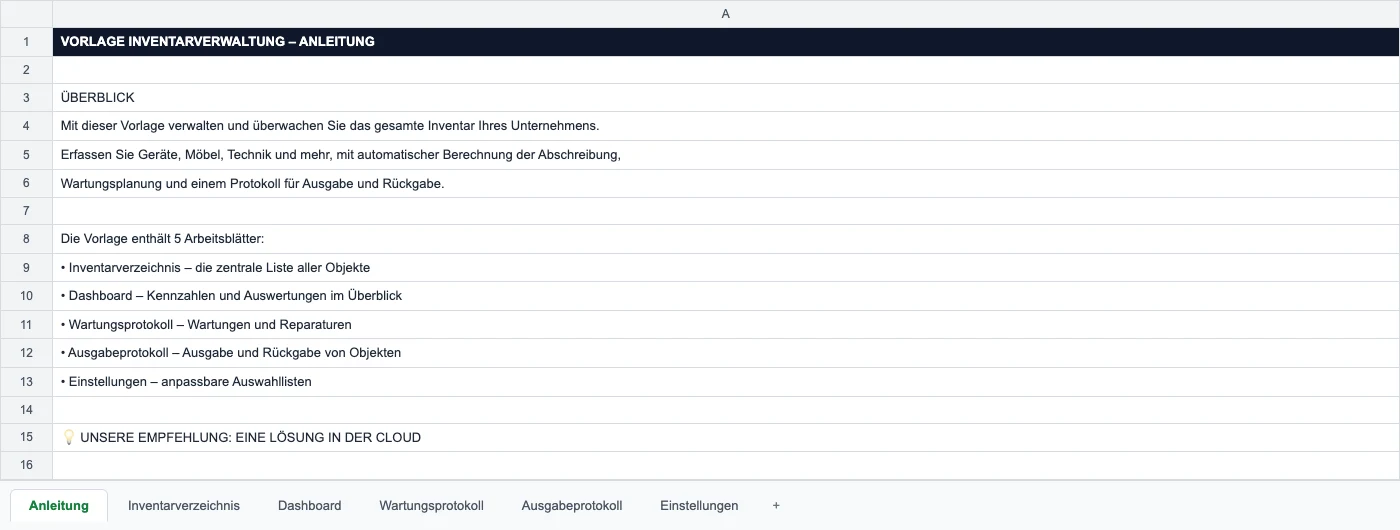Select cell 'Die Vorlage enthält 5 Arbeitsblätter:'
The image size is (1400, 530).
725,239
